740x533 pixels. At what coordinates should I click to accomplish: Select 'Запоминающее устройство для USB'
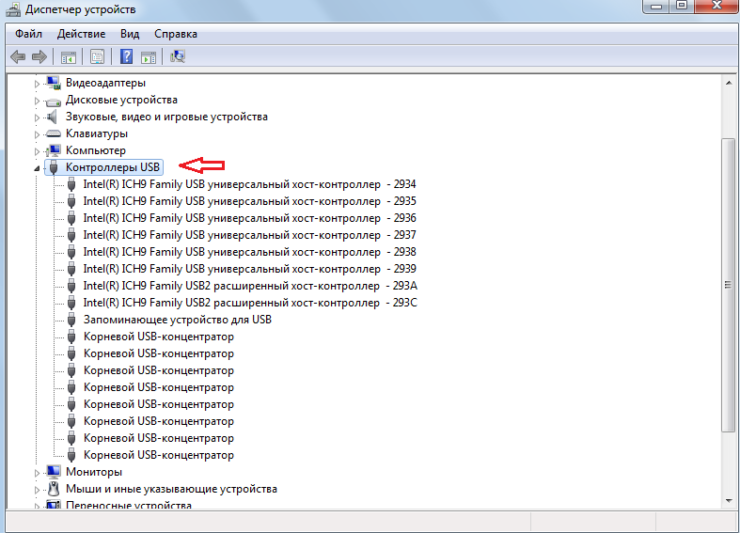pyautogui.click(x=177, y=320)
